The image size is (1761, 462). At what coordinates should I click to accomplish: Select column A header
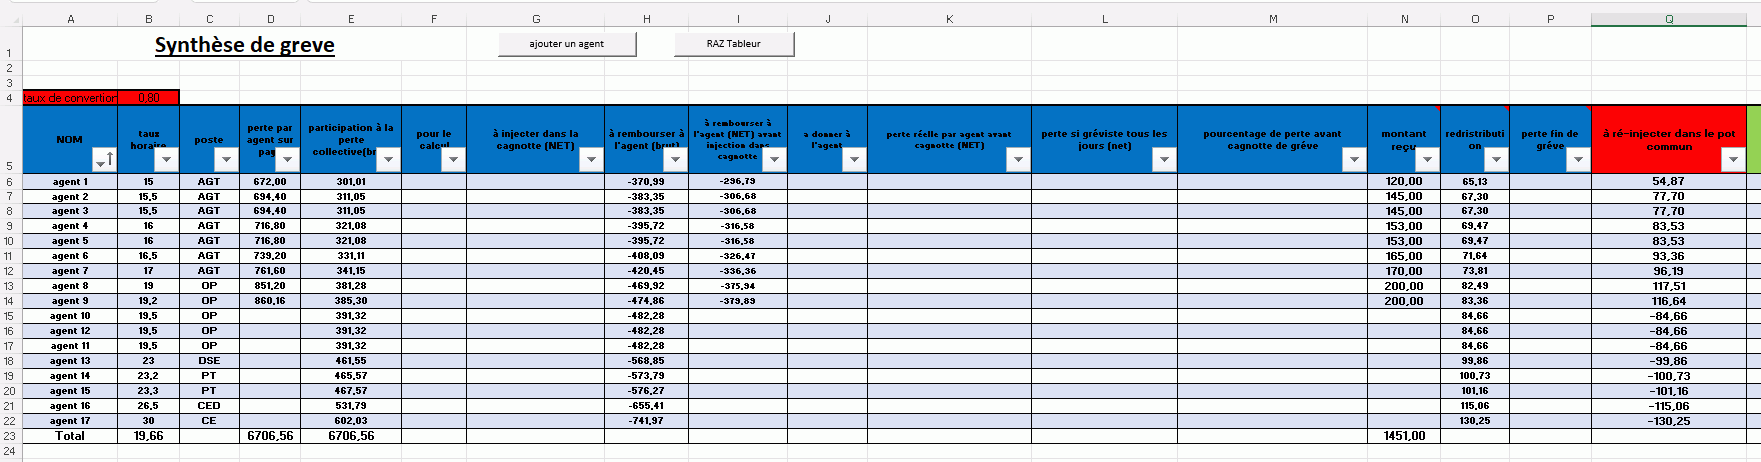pos(70,19)
